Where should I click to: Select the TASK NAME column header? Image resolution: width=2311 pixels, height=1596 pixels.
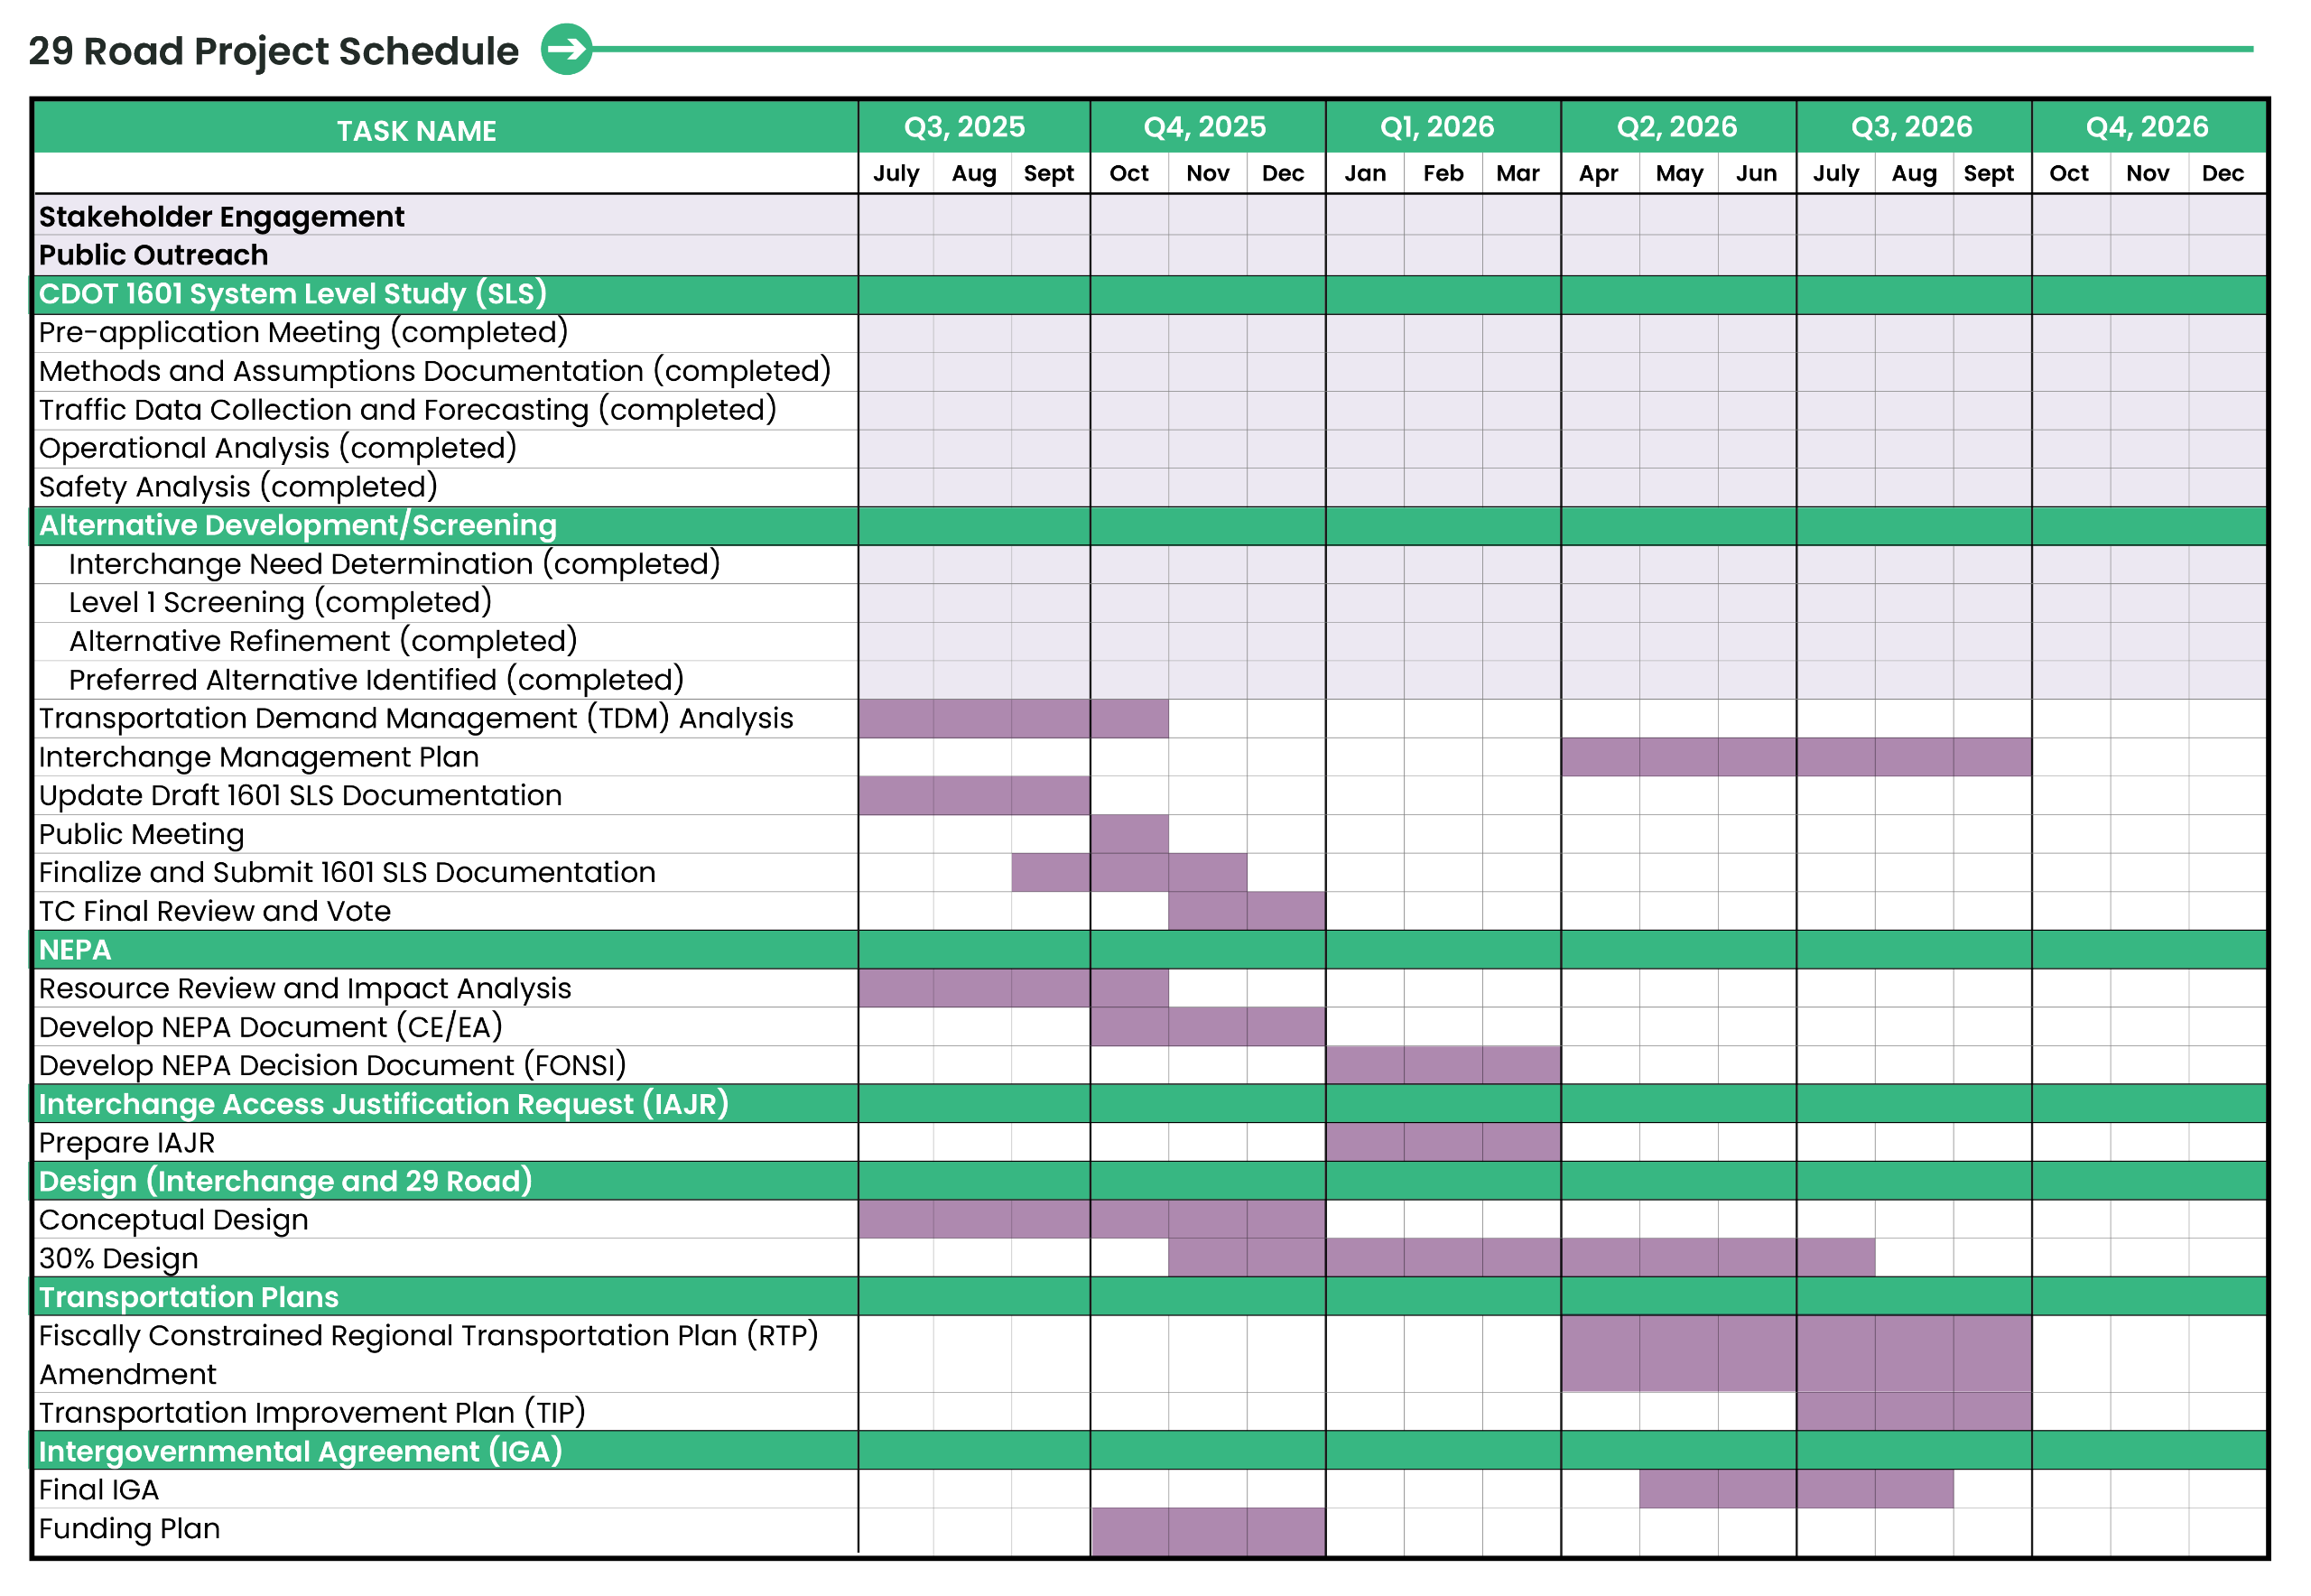tap(416, 130)
